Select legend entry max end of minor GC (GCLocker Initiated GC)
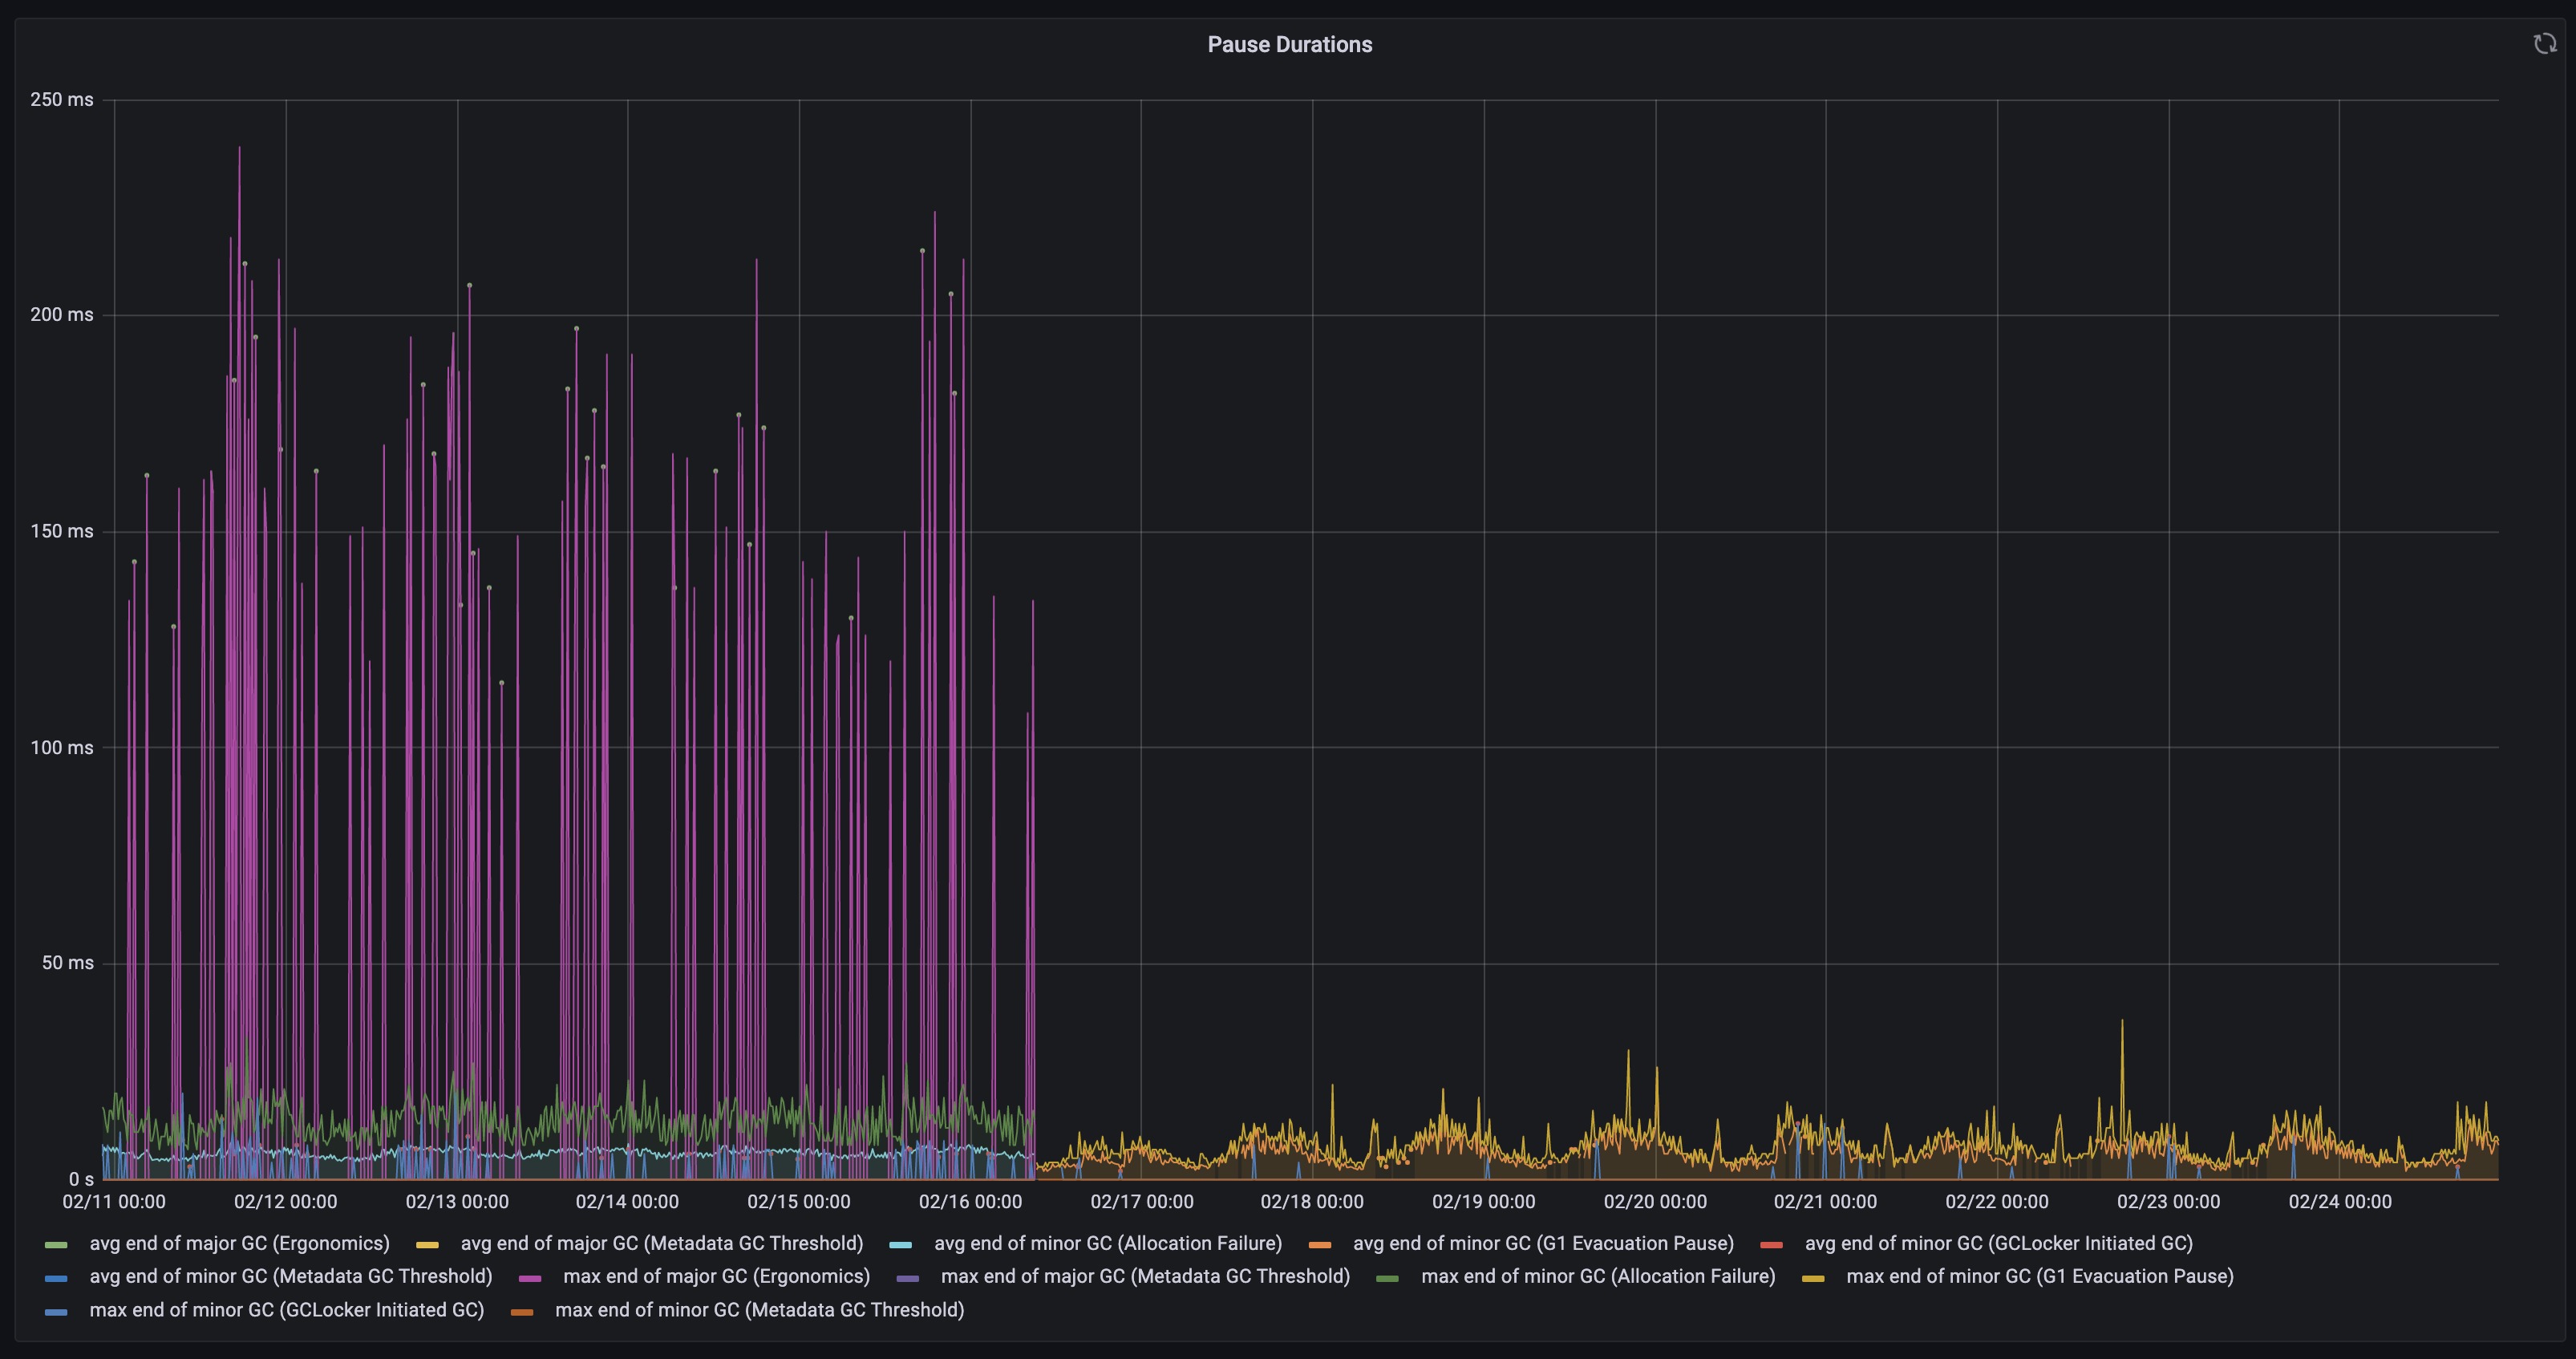This screenshot has width=2576, height=1359. click(x=287, y=1310)
